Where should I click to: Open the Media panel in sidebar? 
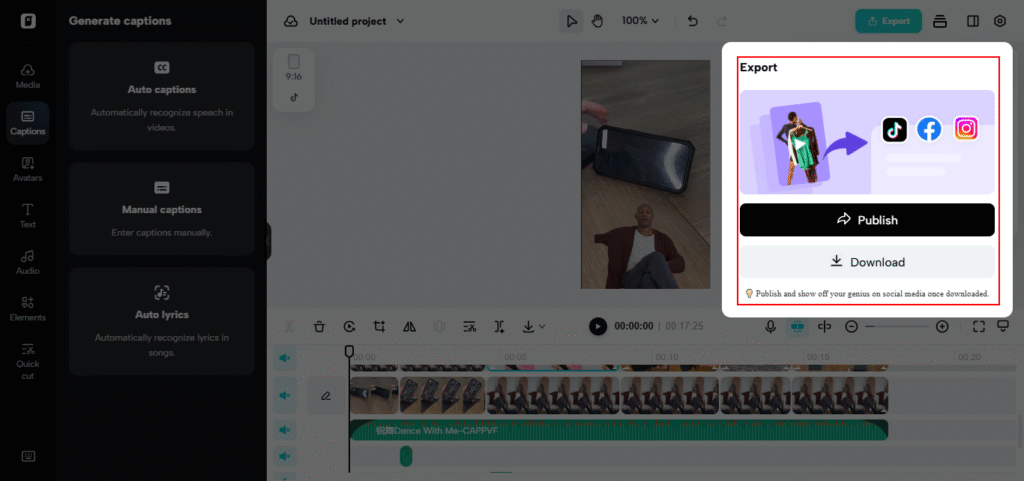27,76
